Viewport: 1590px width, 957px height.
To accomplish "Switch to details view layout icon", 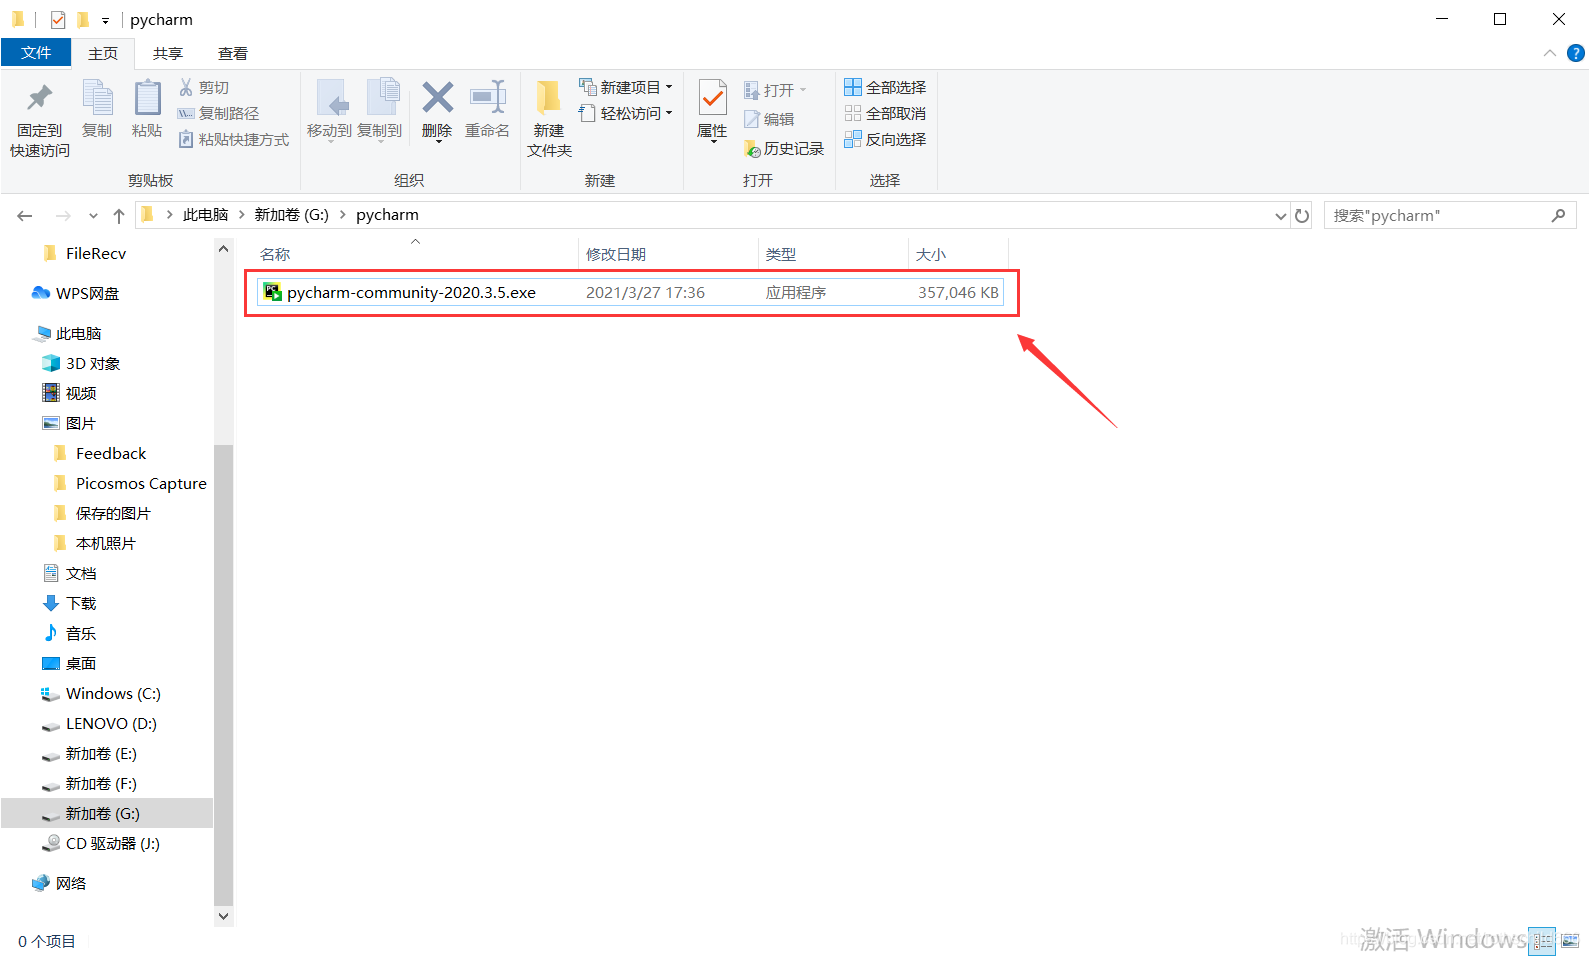I will click(x=1543, y=941).
